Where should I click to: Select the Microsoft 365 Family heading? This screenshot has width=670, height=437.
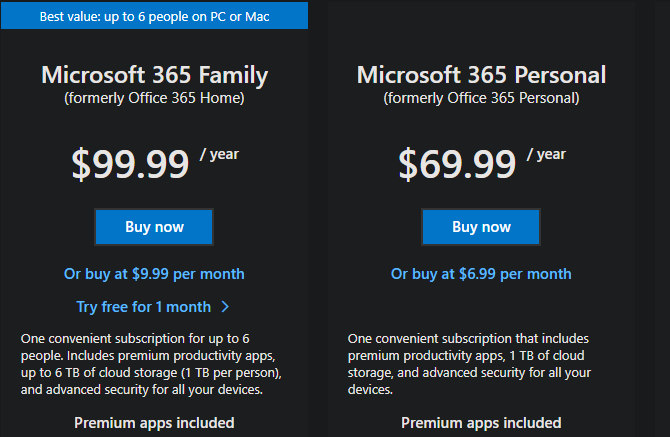(x=154, y=75)
